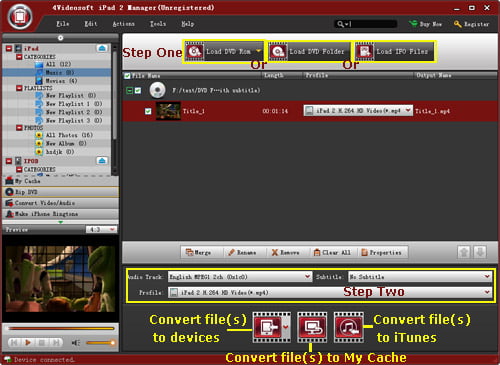This screenshot has width=500, height=365.
Task: Eject the iPad using its eject icon
Action: click(102, 48)
